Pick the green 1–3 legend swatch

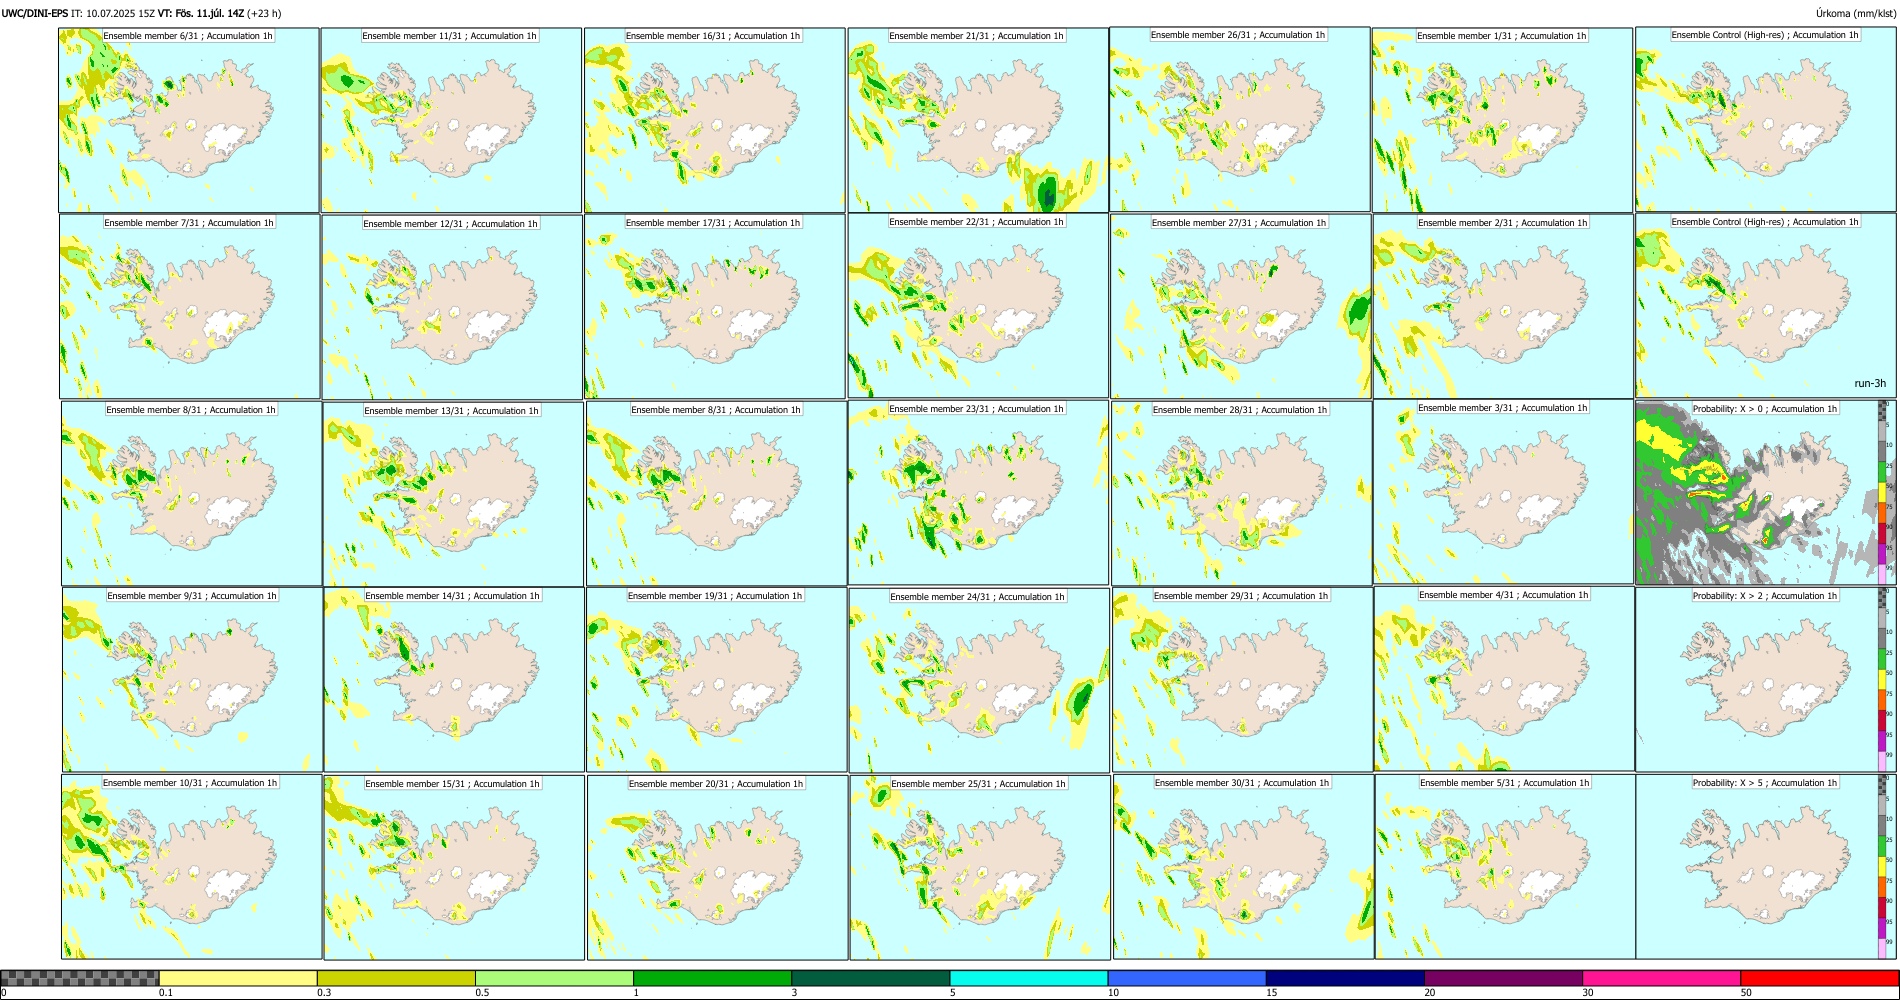pyautogui.click(x=712, y=978)
